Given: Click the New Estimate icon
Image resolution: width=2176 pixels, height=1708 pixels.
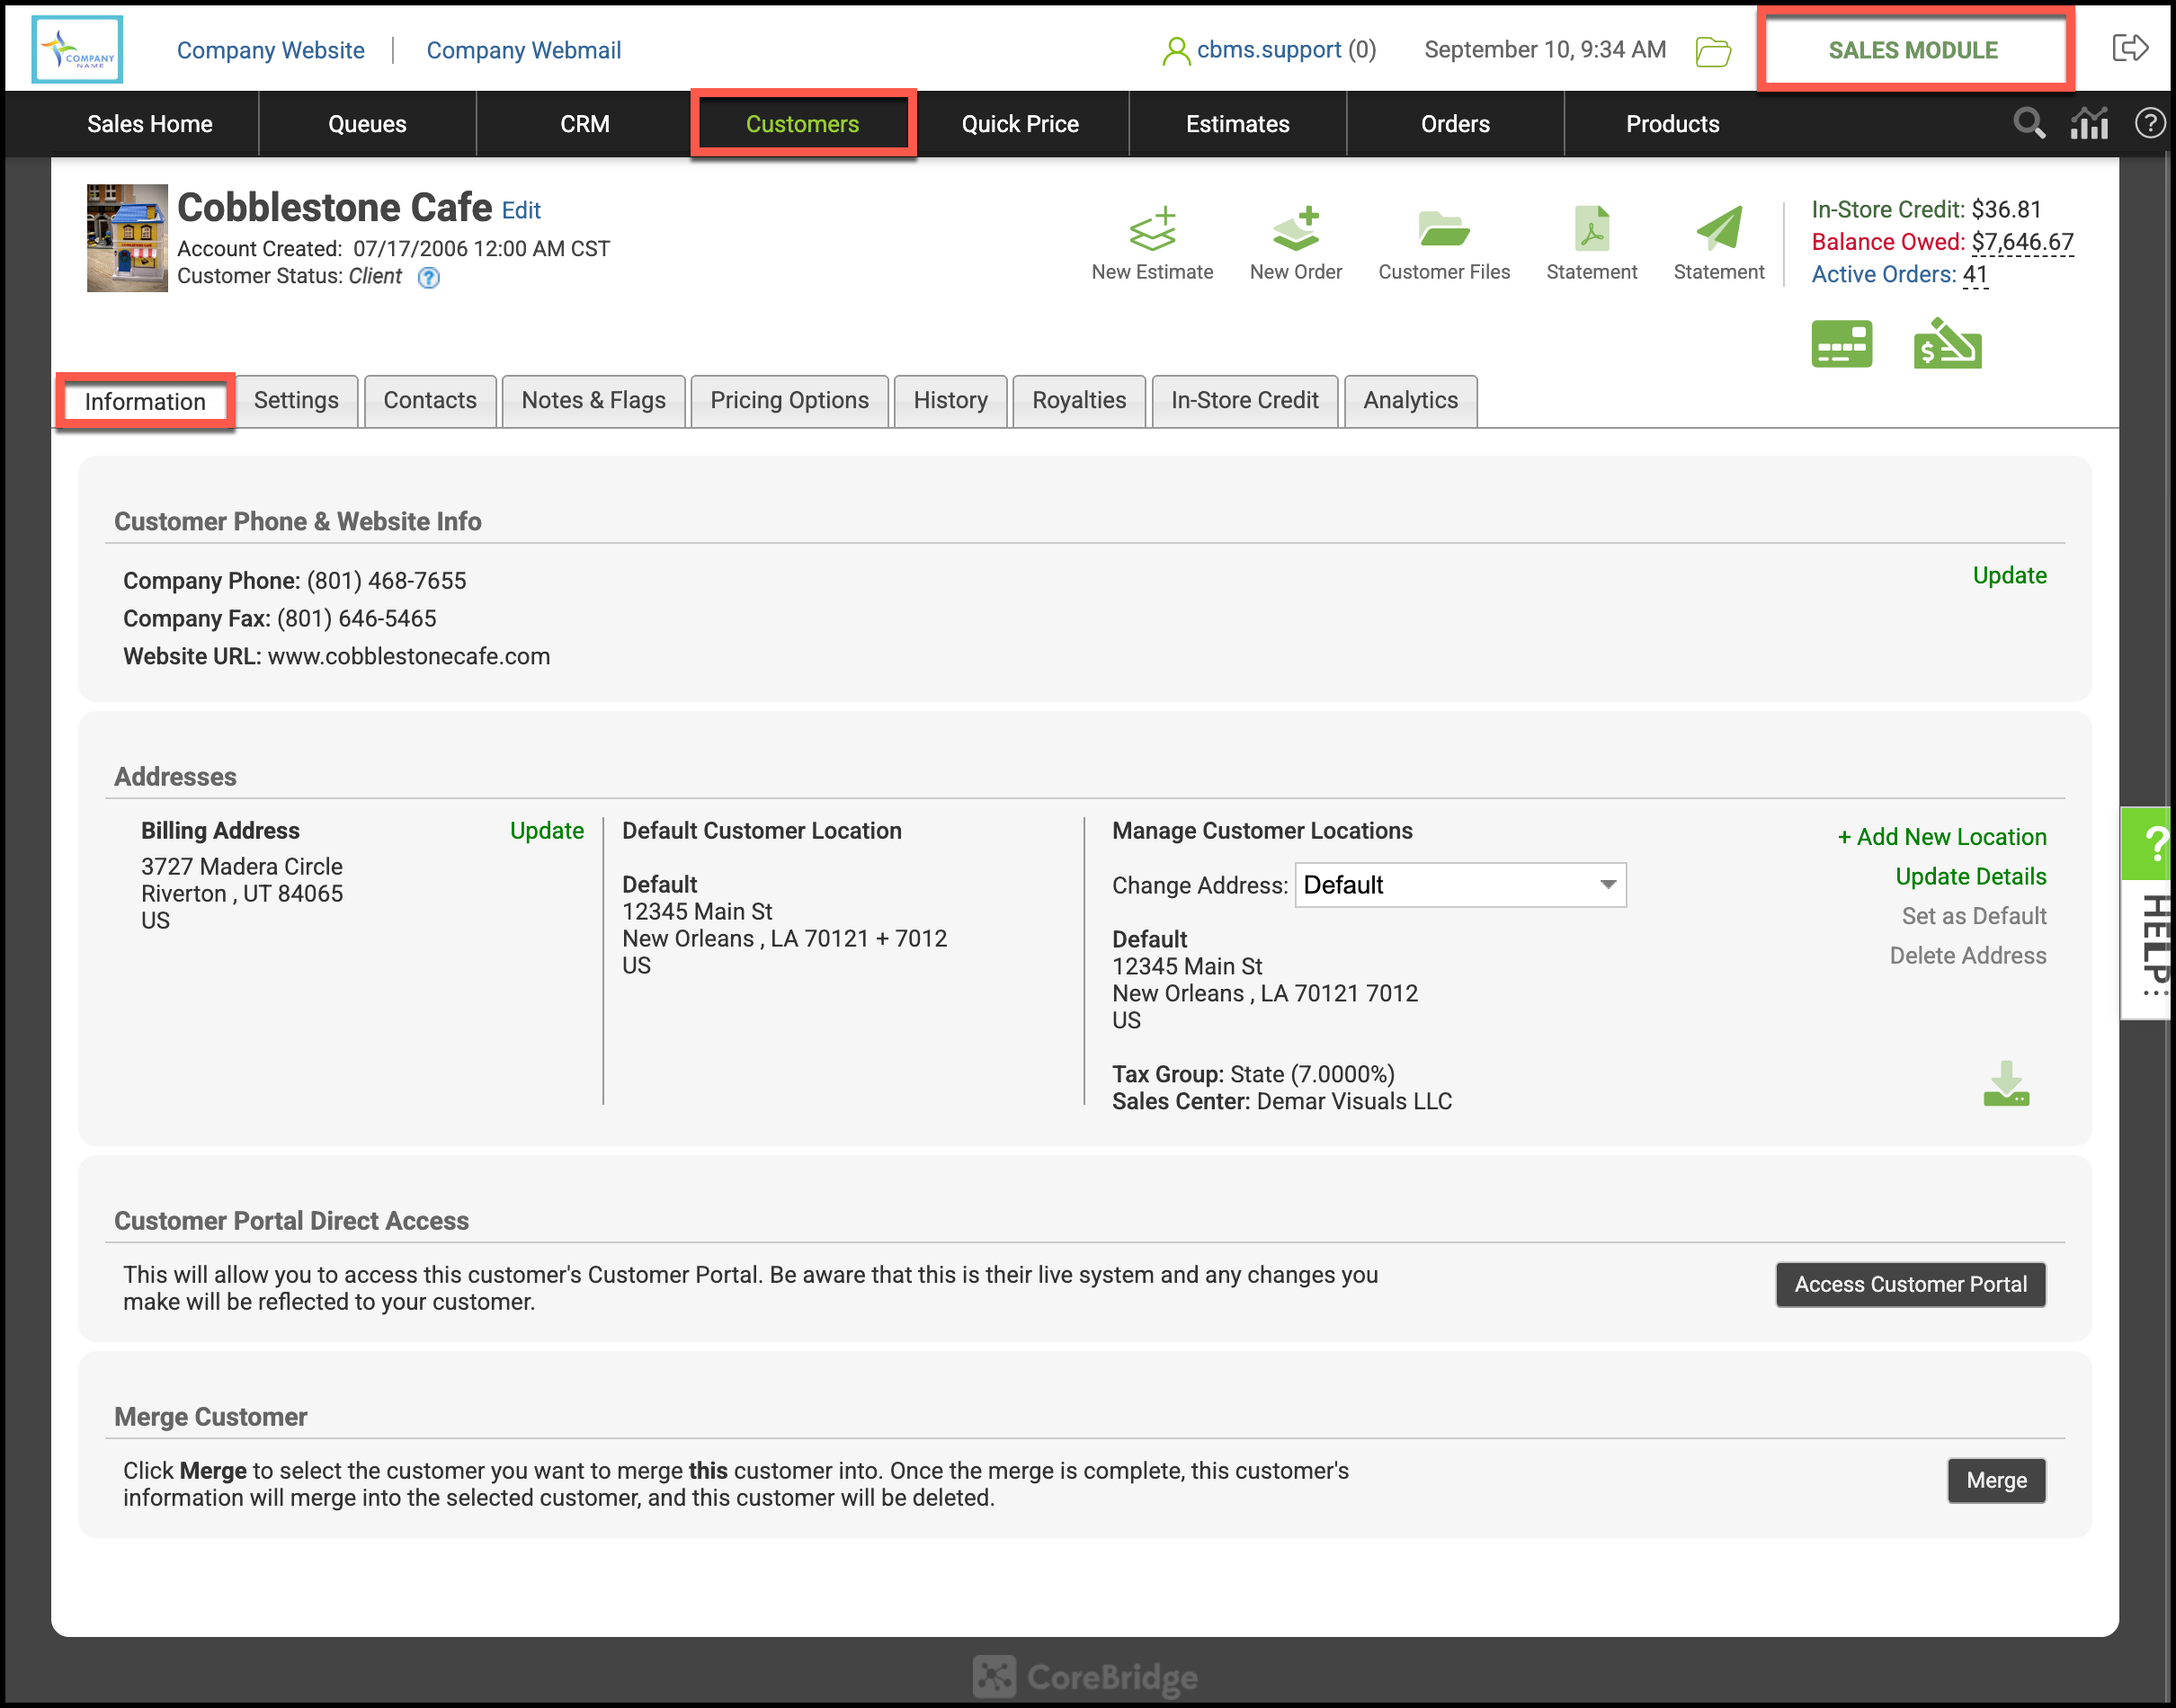Looking at the screenshot, I should pos(1152,230).
